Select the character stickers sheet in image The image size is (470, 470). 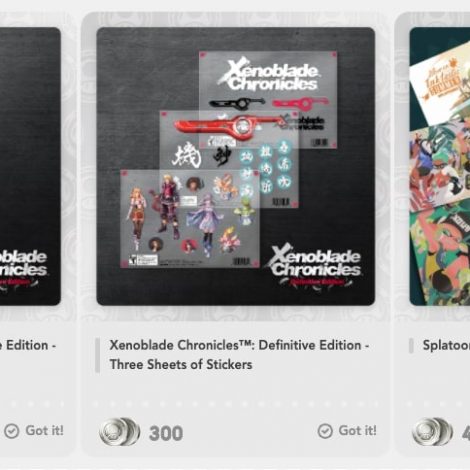tap(190, 218)
